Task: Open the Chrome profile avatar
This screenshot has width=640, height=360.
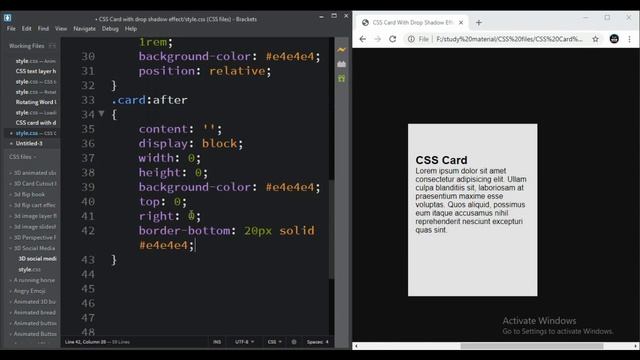Action: point(614,39)
